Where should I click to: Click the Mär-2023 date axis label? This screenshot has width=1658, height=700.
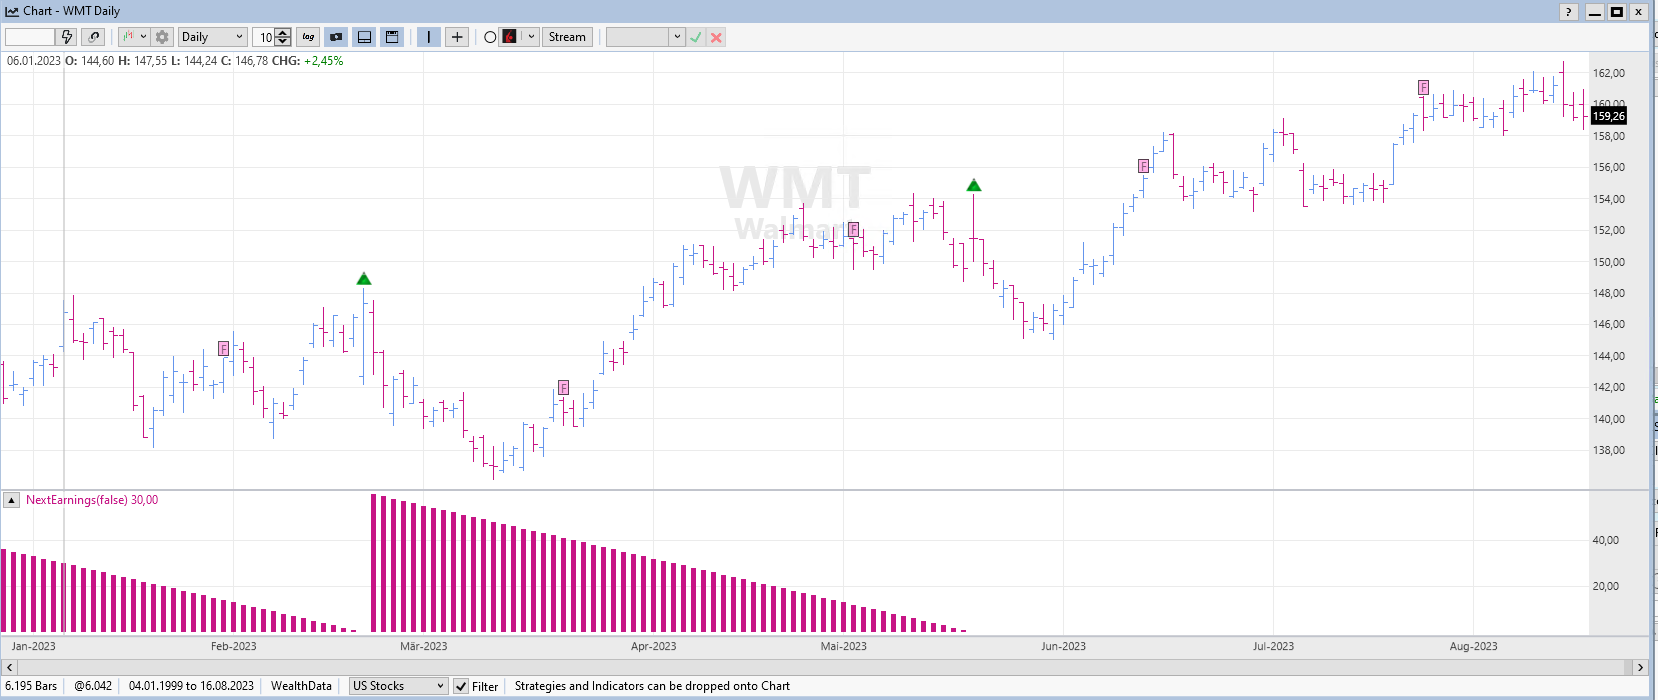[x=424, y=646]
